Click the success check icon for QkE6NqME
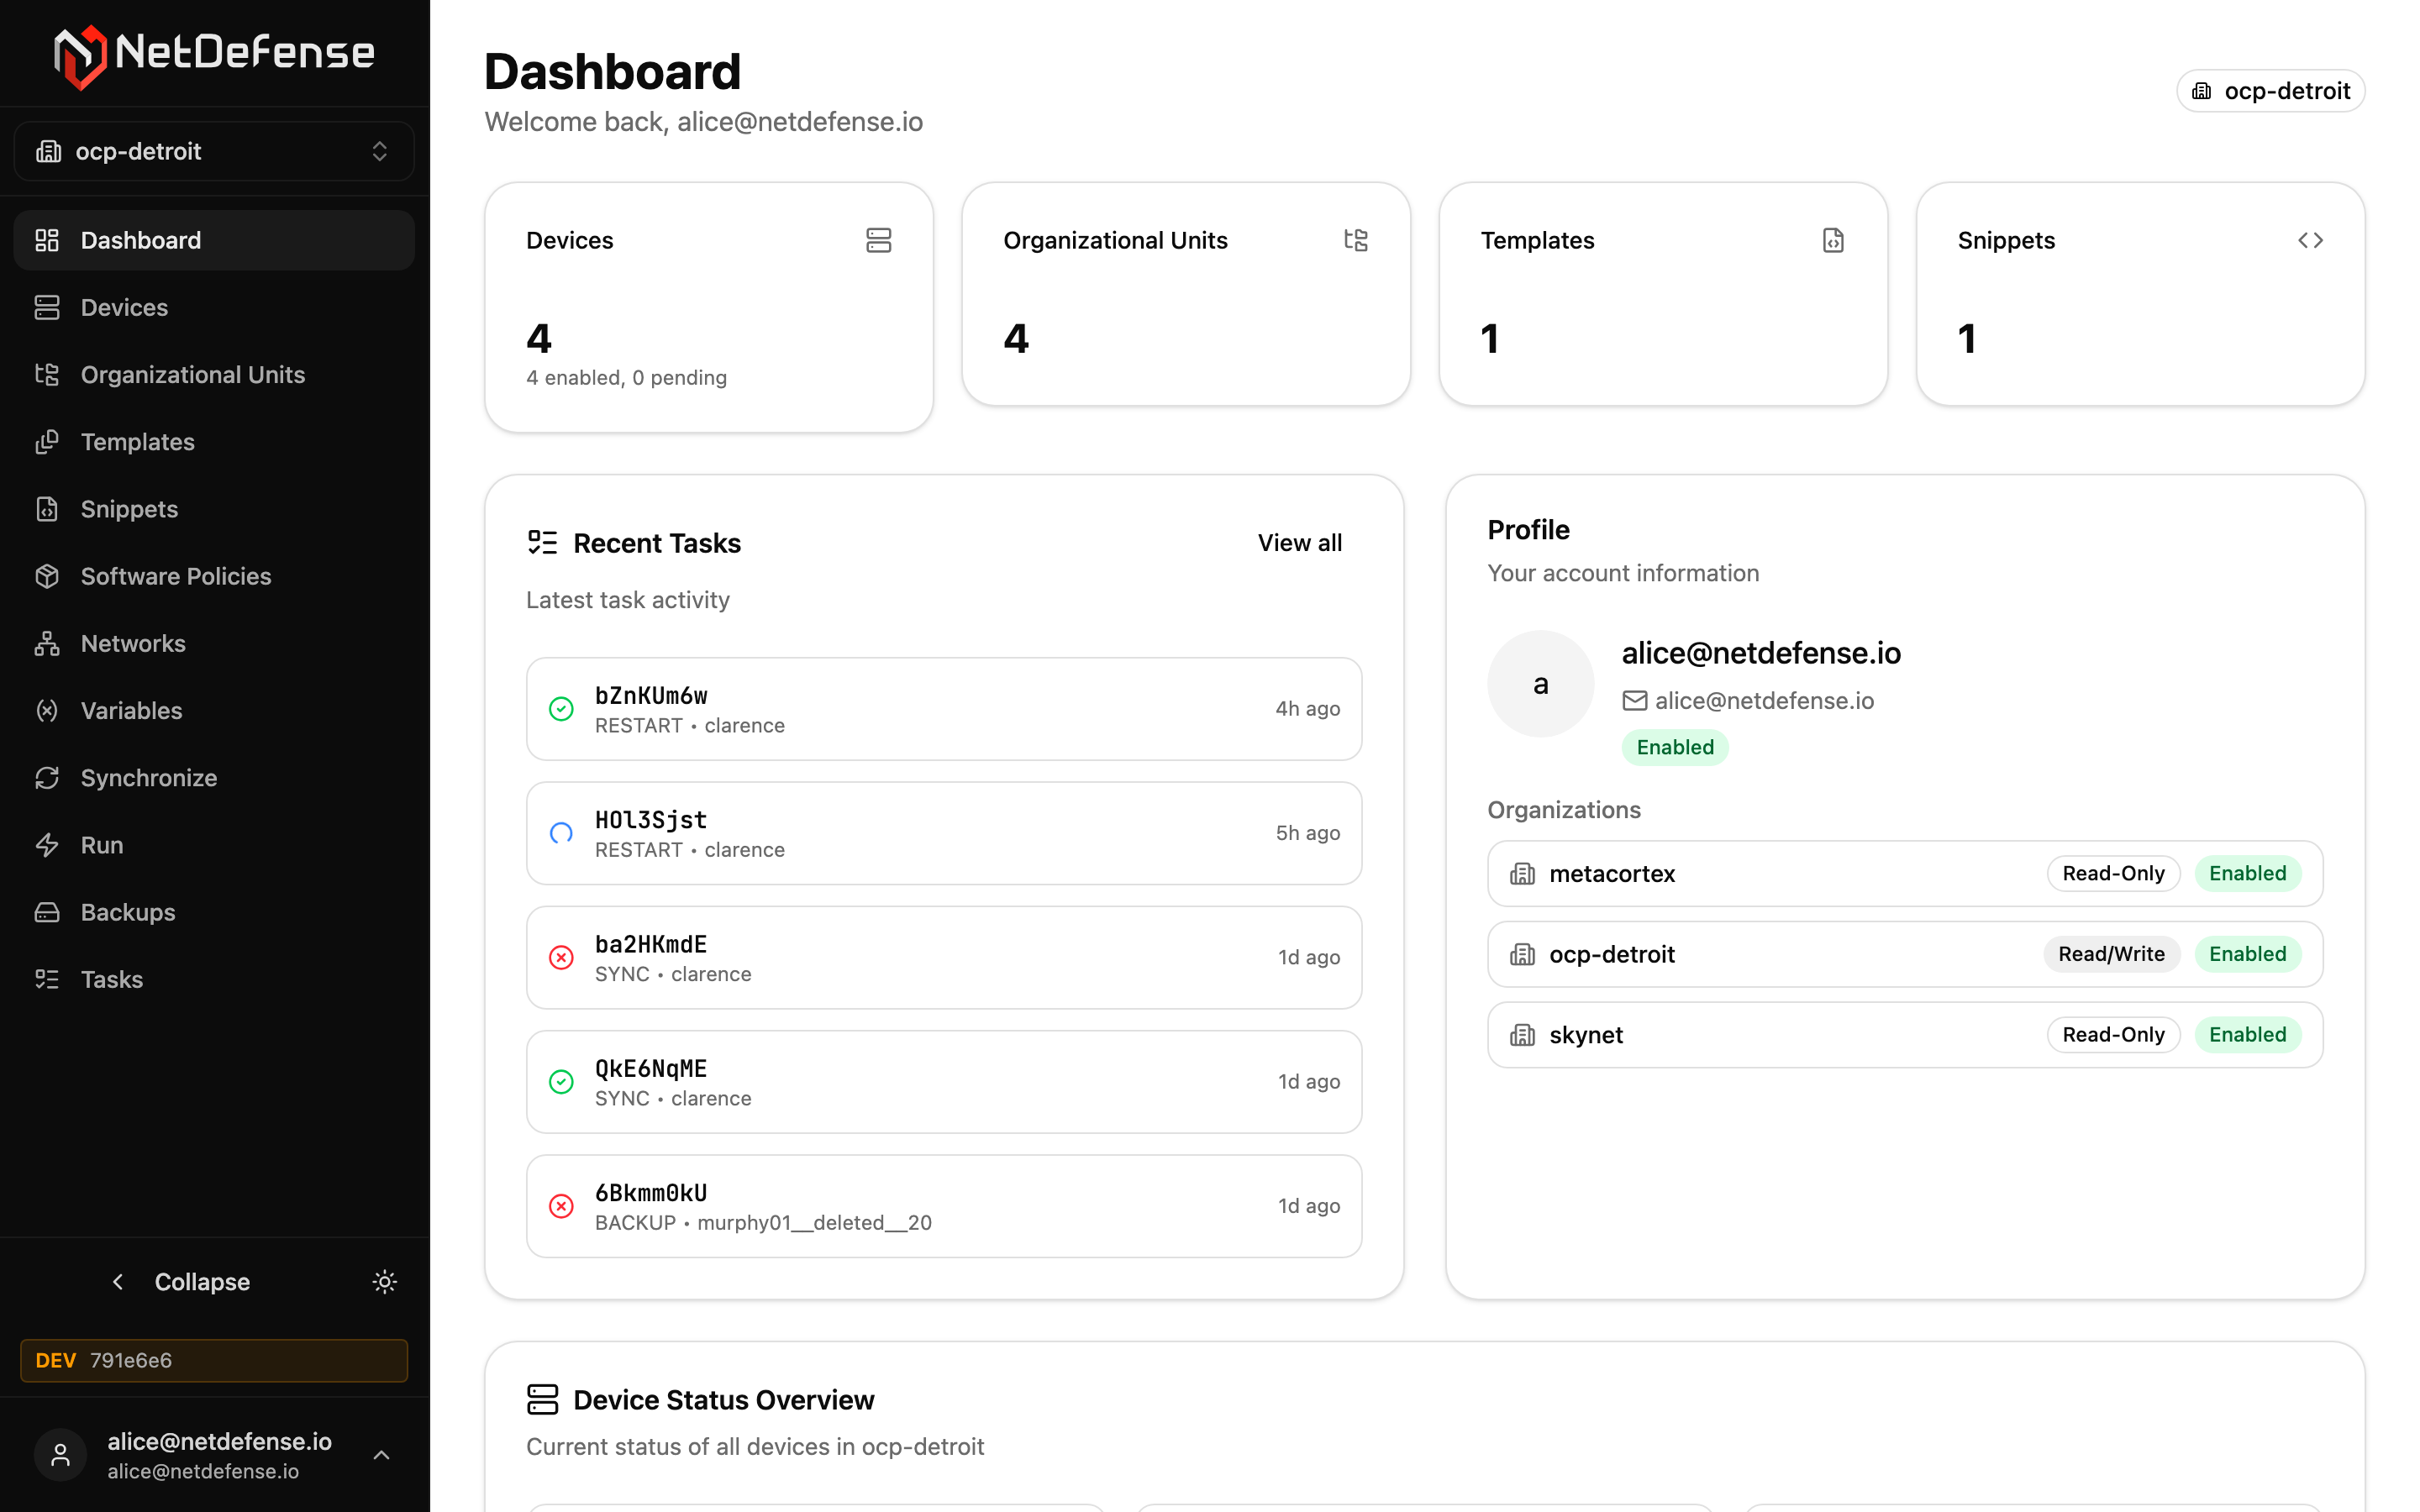Viewport: 2420px width, 1512px height. point(561,1082)
